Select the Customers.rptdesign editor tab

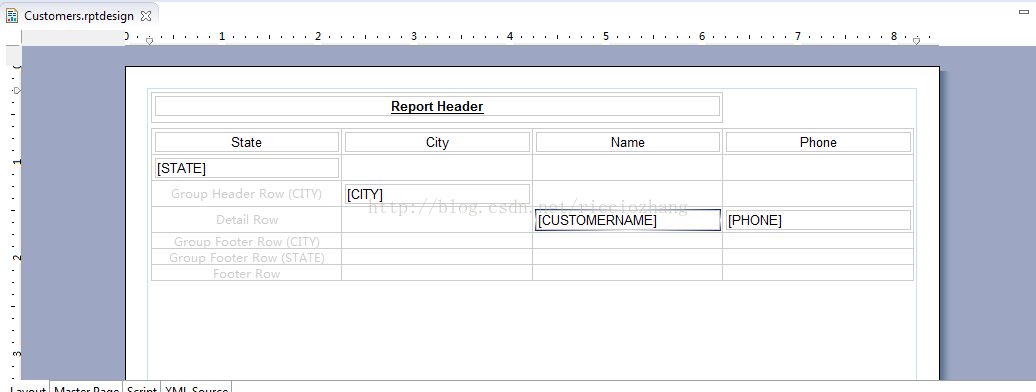pyautogui.click(x=79, y=16)
